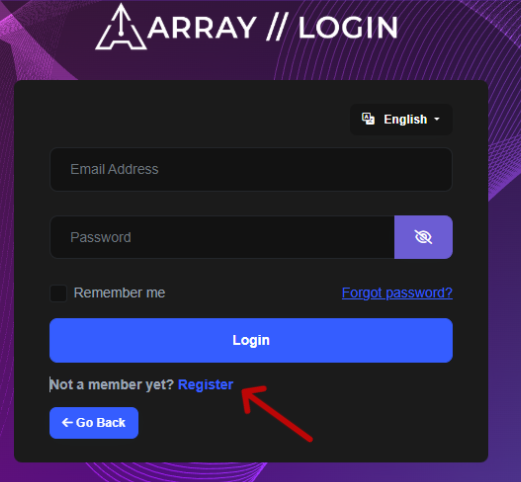Click the English label in language selector
Screen dimensions: 521x482
[x=405, y=119]
